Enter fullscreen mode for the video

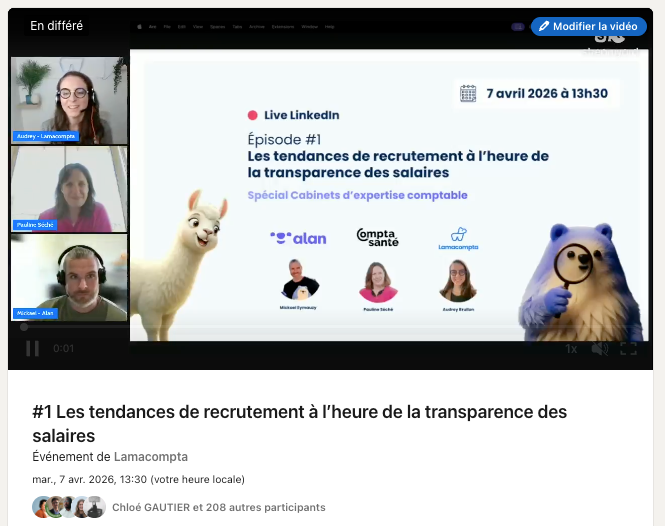pos(628,349)
